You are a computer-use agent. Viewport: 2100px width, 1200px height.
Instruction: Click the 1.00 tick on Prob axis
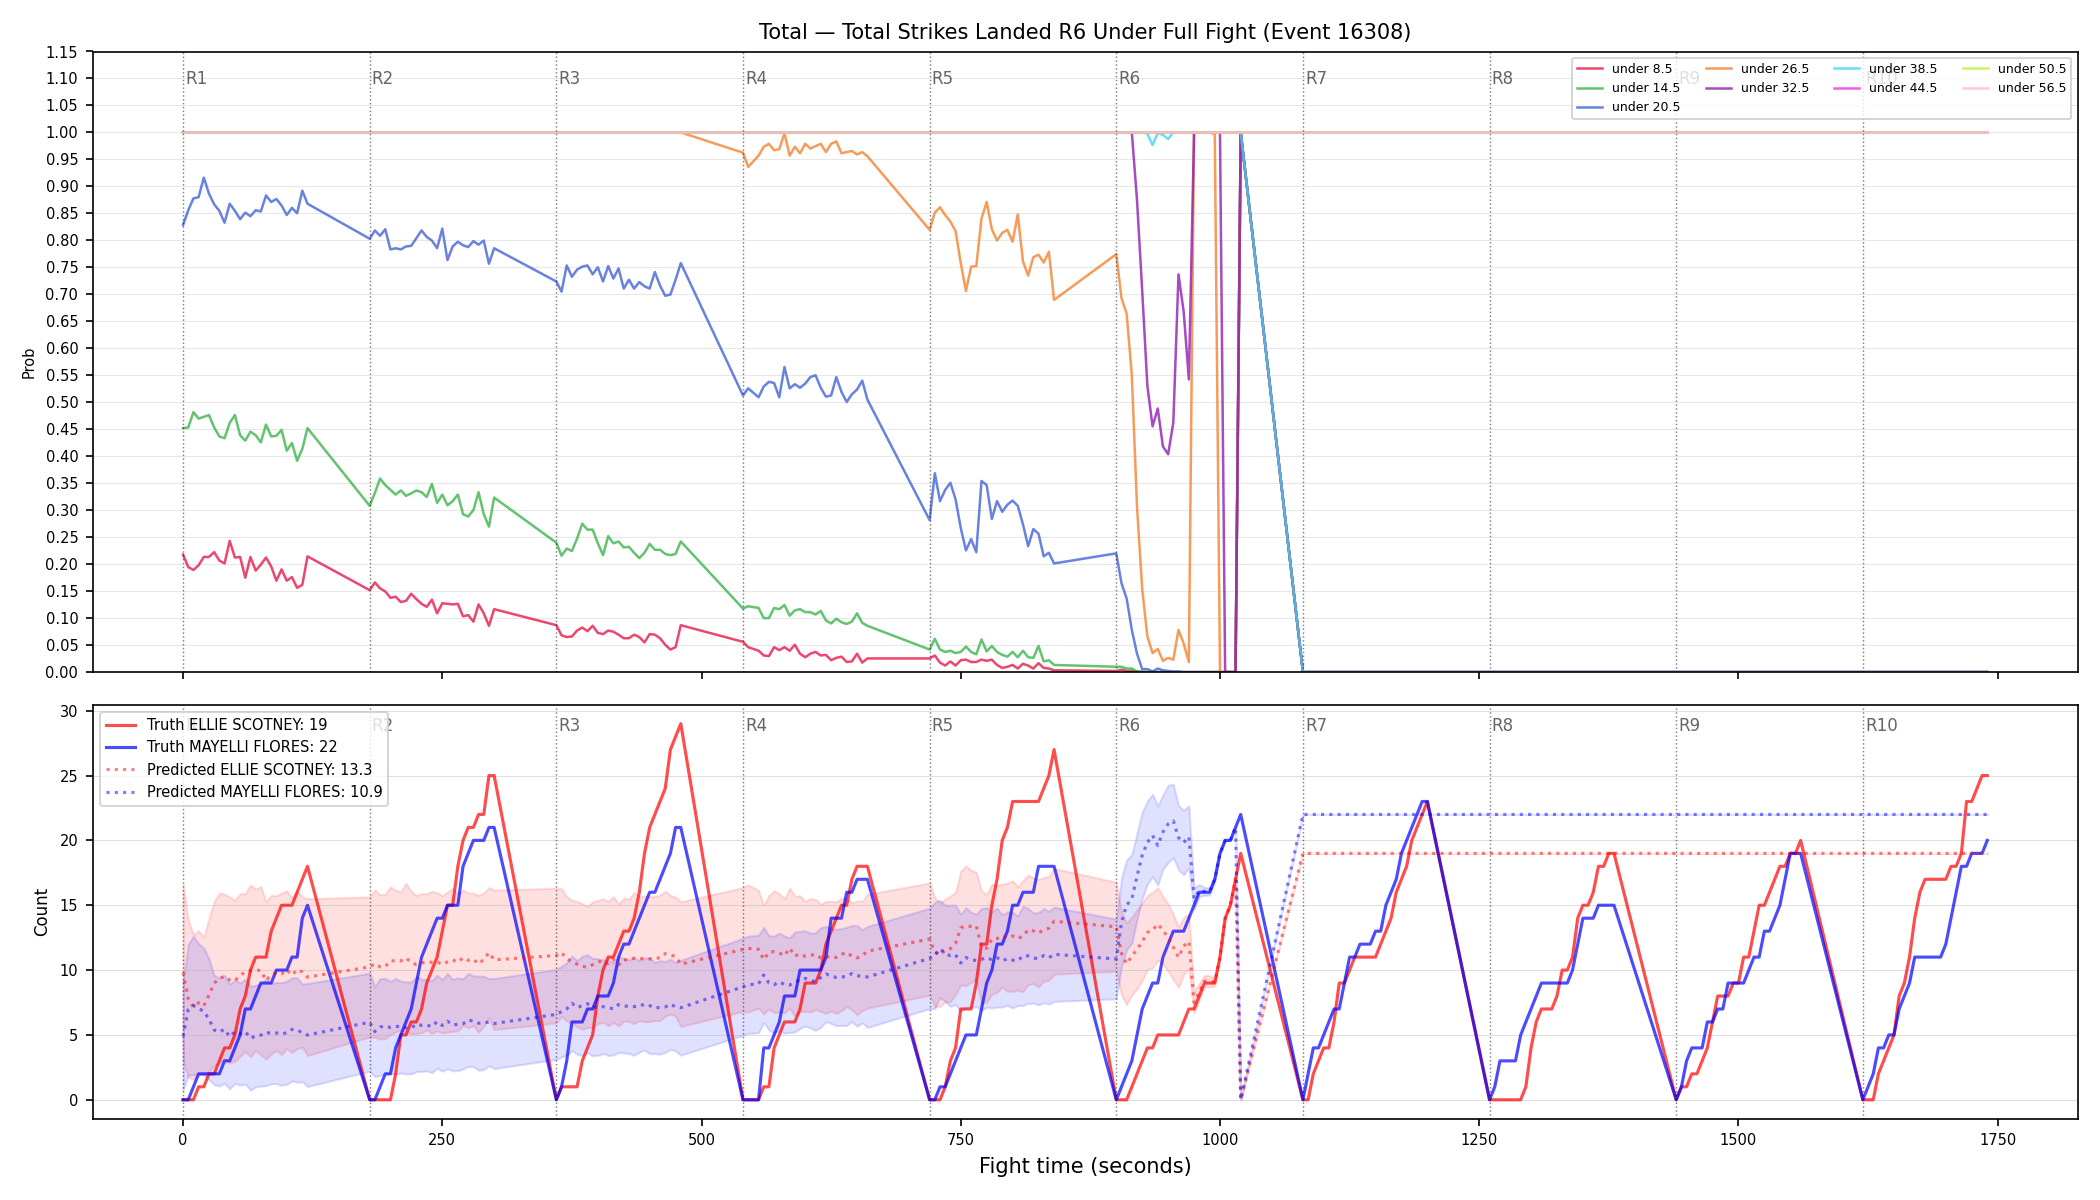[x=61, y=132]
